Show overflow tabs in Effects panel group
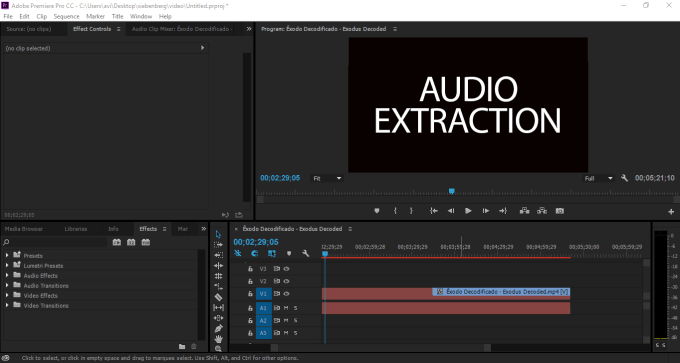 (203, 229)
